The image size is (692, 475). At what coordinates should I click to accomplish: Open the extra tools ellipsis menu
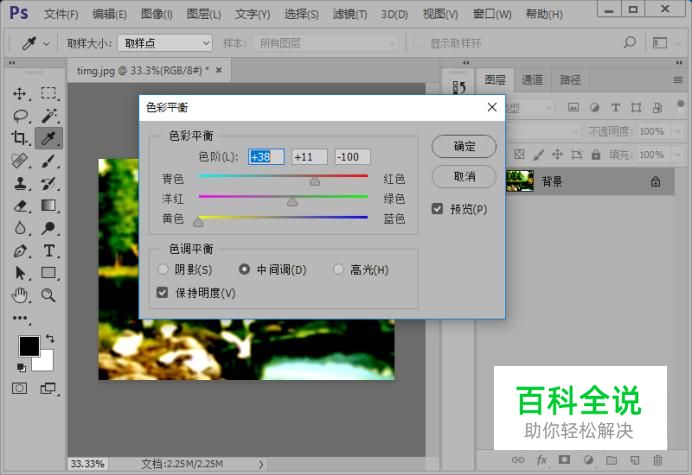click(20, 318)
